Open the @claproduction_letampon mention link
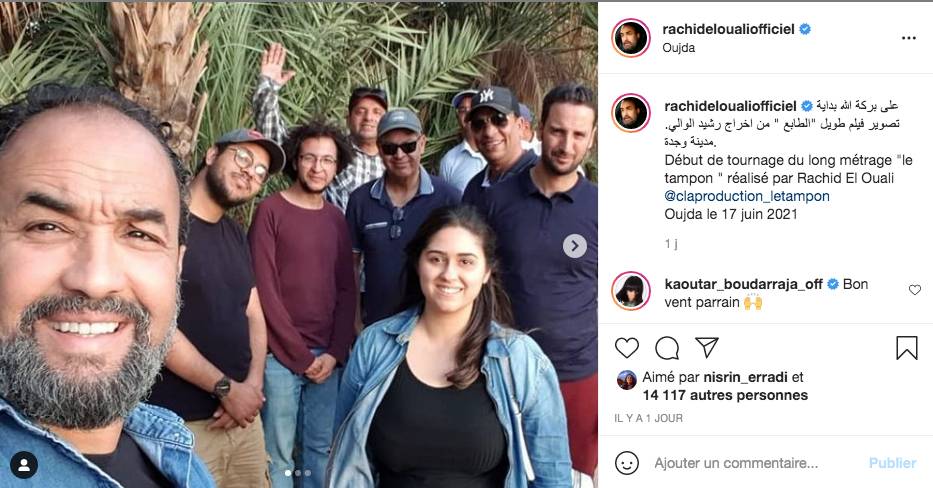 [747, 196]
